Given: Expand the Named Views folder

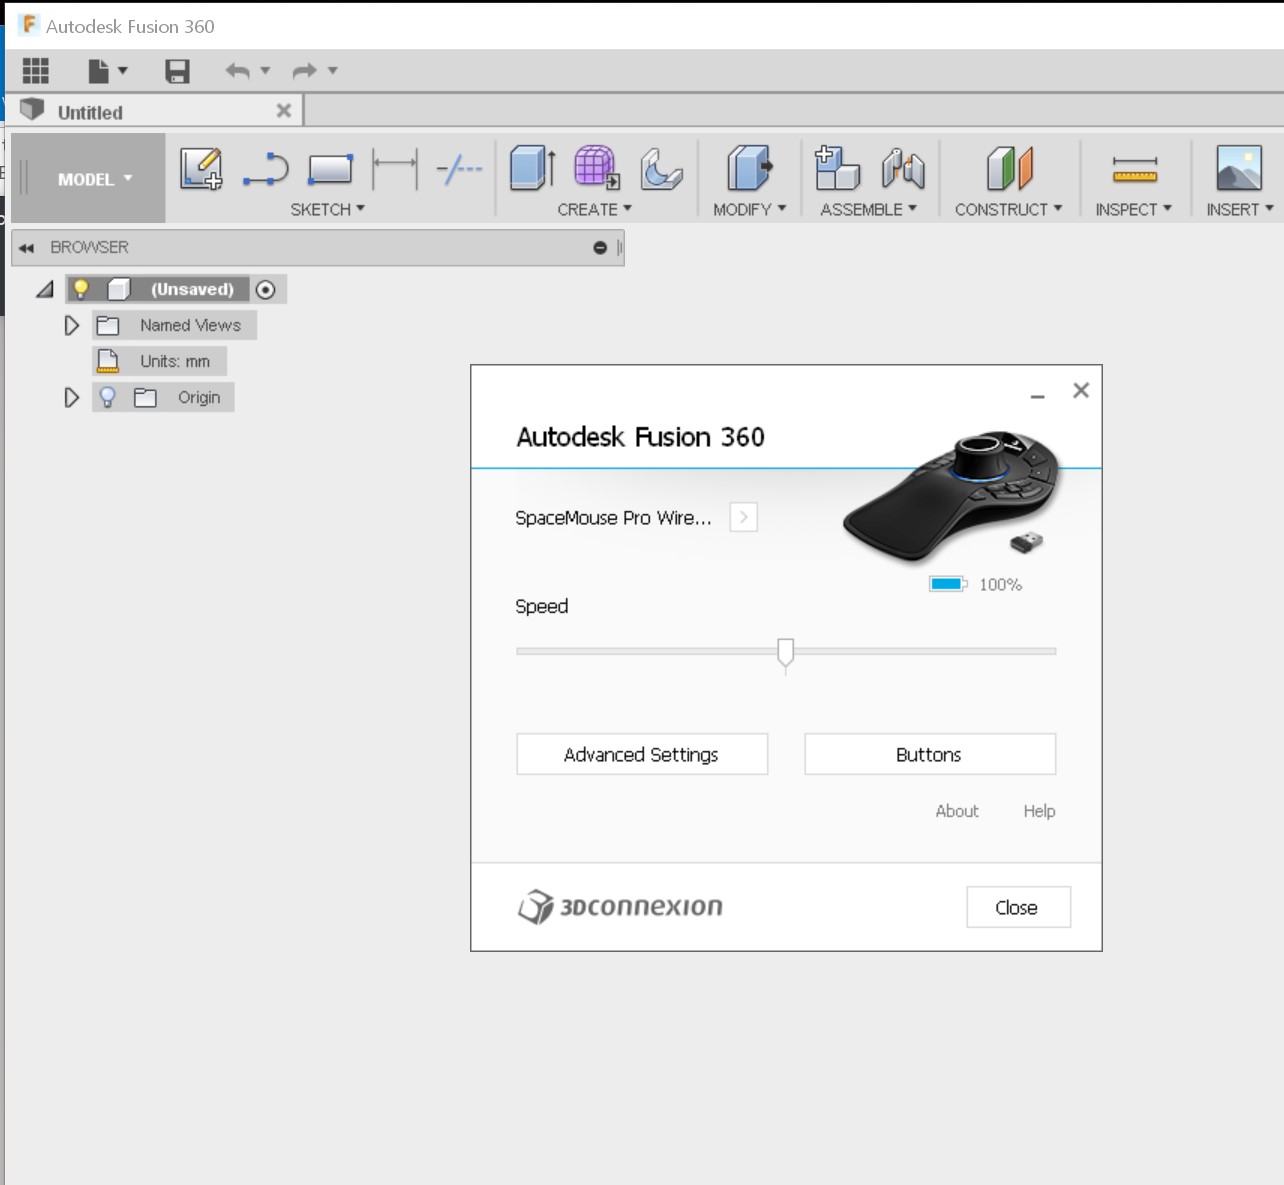Looking at the screenshot, I should 71,325.
